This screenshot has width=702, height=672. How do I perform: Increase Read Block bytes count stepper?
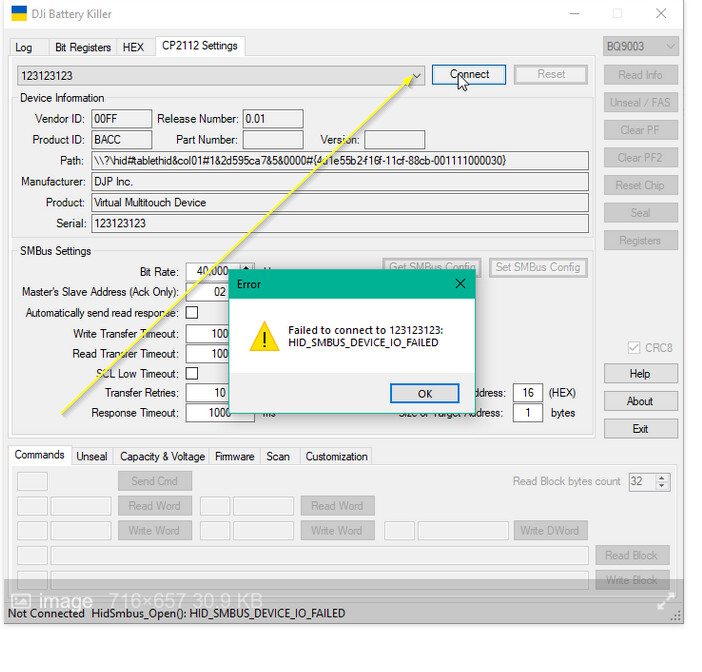tap(661, 478)
